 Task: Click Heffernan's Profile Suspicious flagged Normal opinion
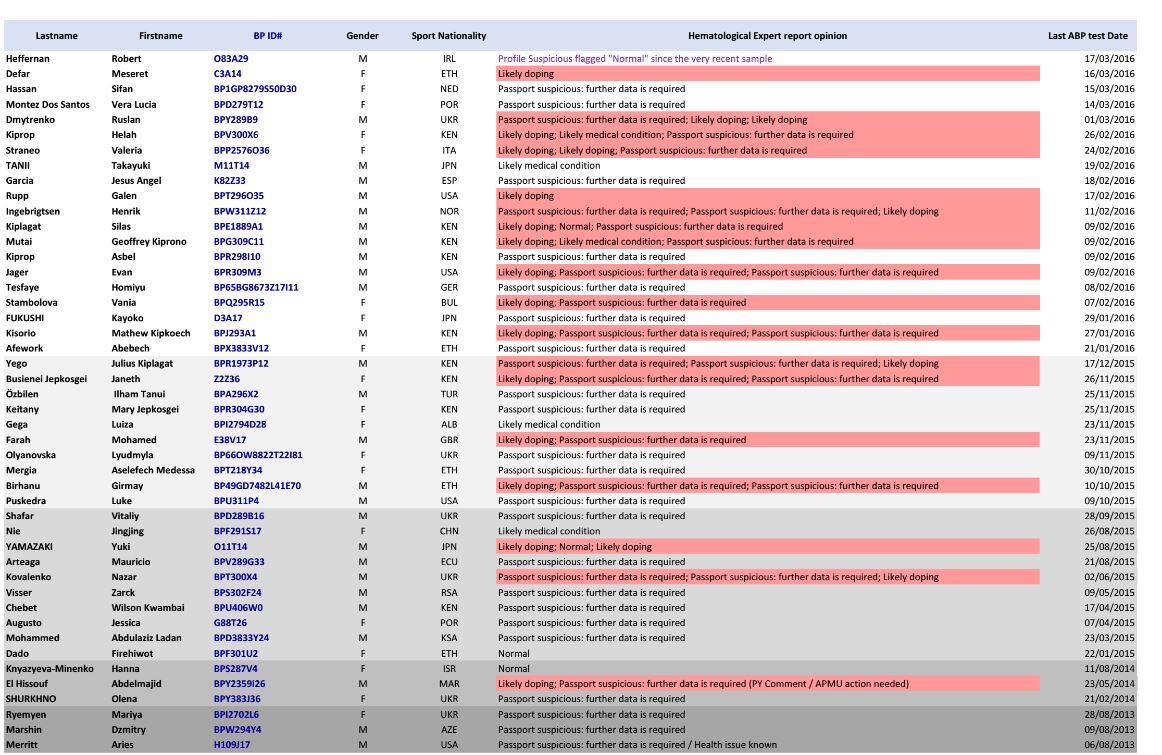click(635, 59)
